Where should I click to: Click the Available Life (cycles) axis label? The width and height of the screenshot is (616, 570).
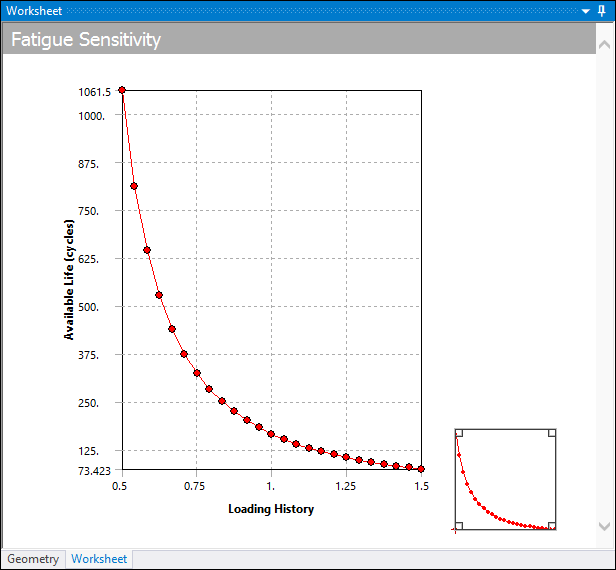pos(69,279)
